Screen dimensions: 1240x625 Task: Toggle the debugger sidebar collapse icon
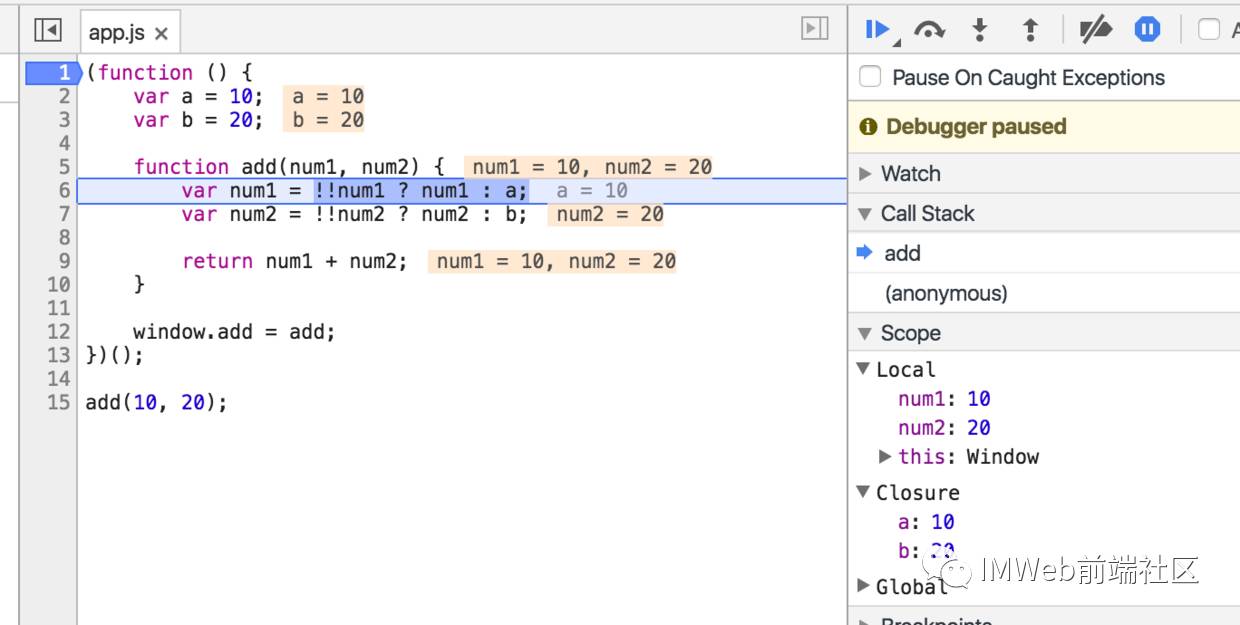(815, 29)
